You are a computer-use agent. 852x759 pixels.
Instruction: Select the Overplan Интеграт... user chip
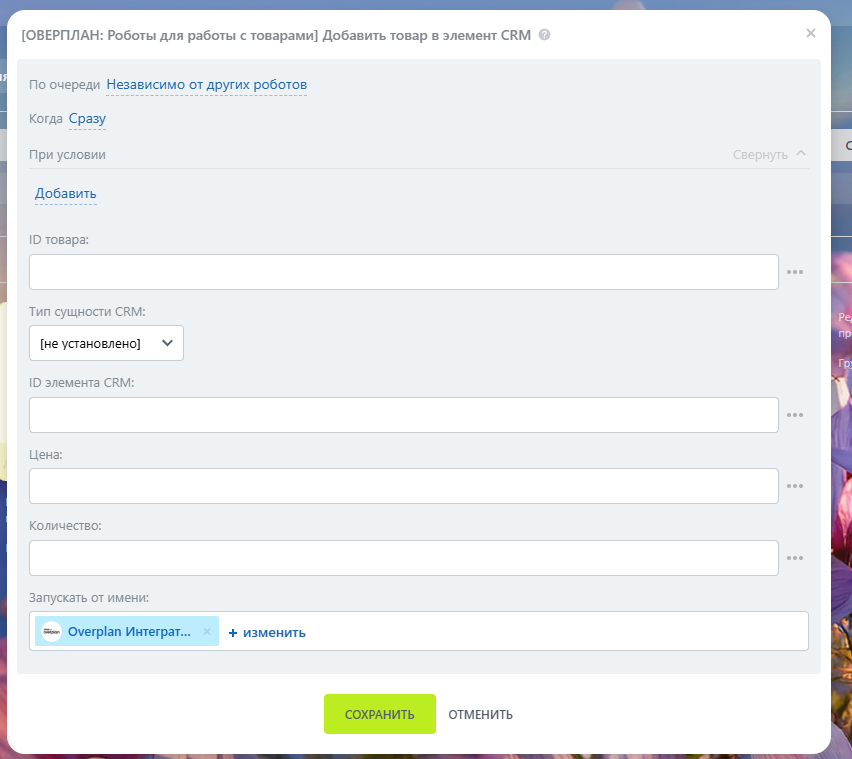click(127, 632)
